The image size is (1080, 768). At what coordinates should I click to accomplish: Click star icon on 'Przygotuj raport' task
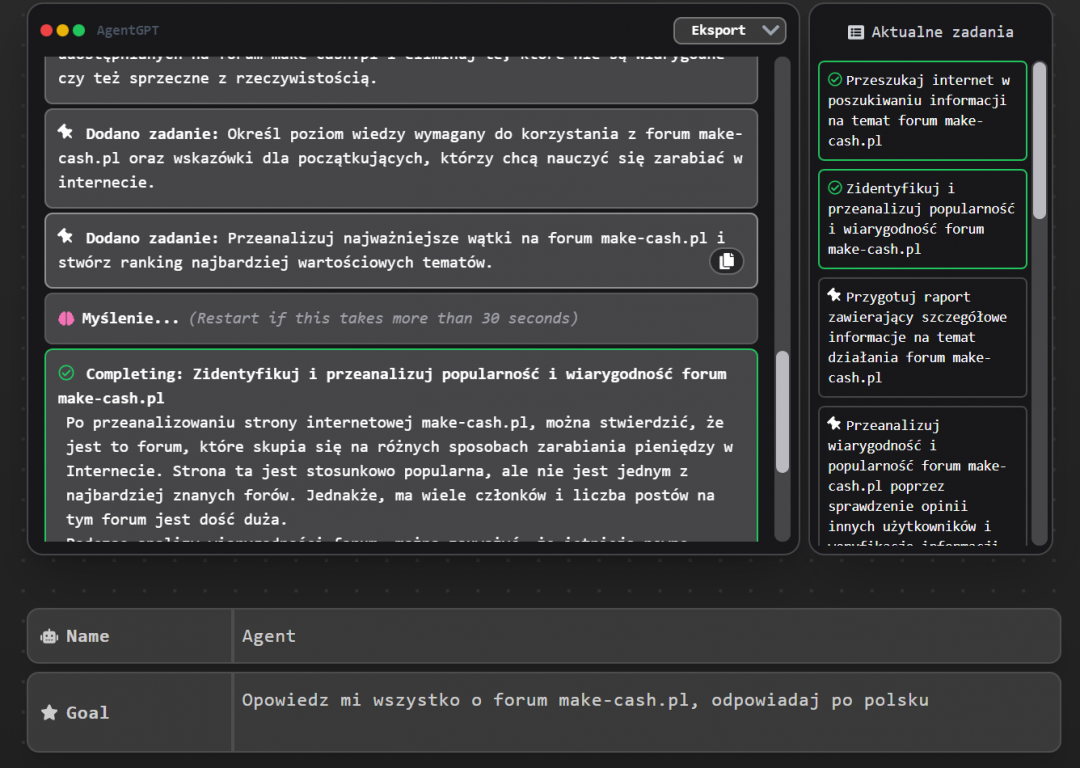(834, 296)
